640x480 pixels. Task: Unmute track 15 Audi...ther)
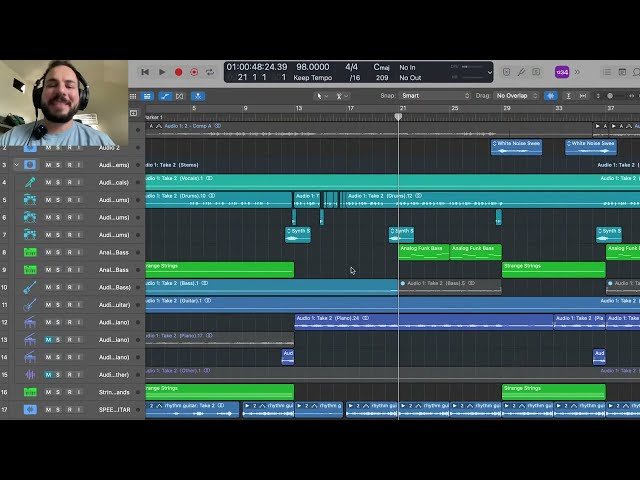(49, 375)
